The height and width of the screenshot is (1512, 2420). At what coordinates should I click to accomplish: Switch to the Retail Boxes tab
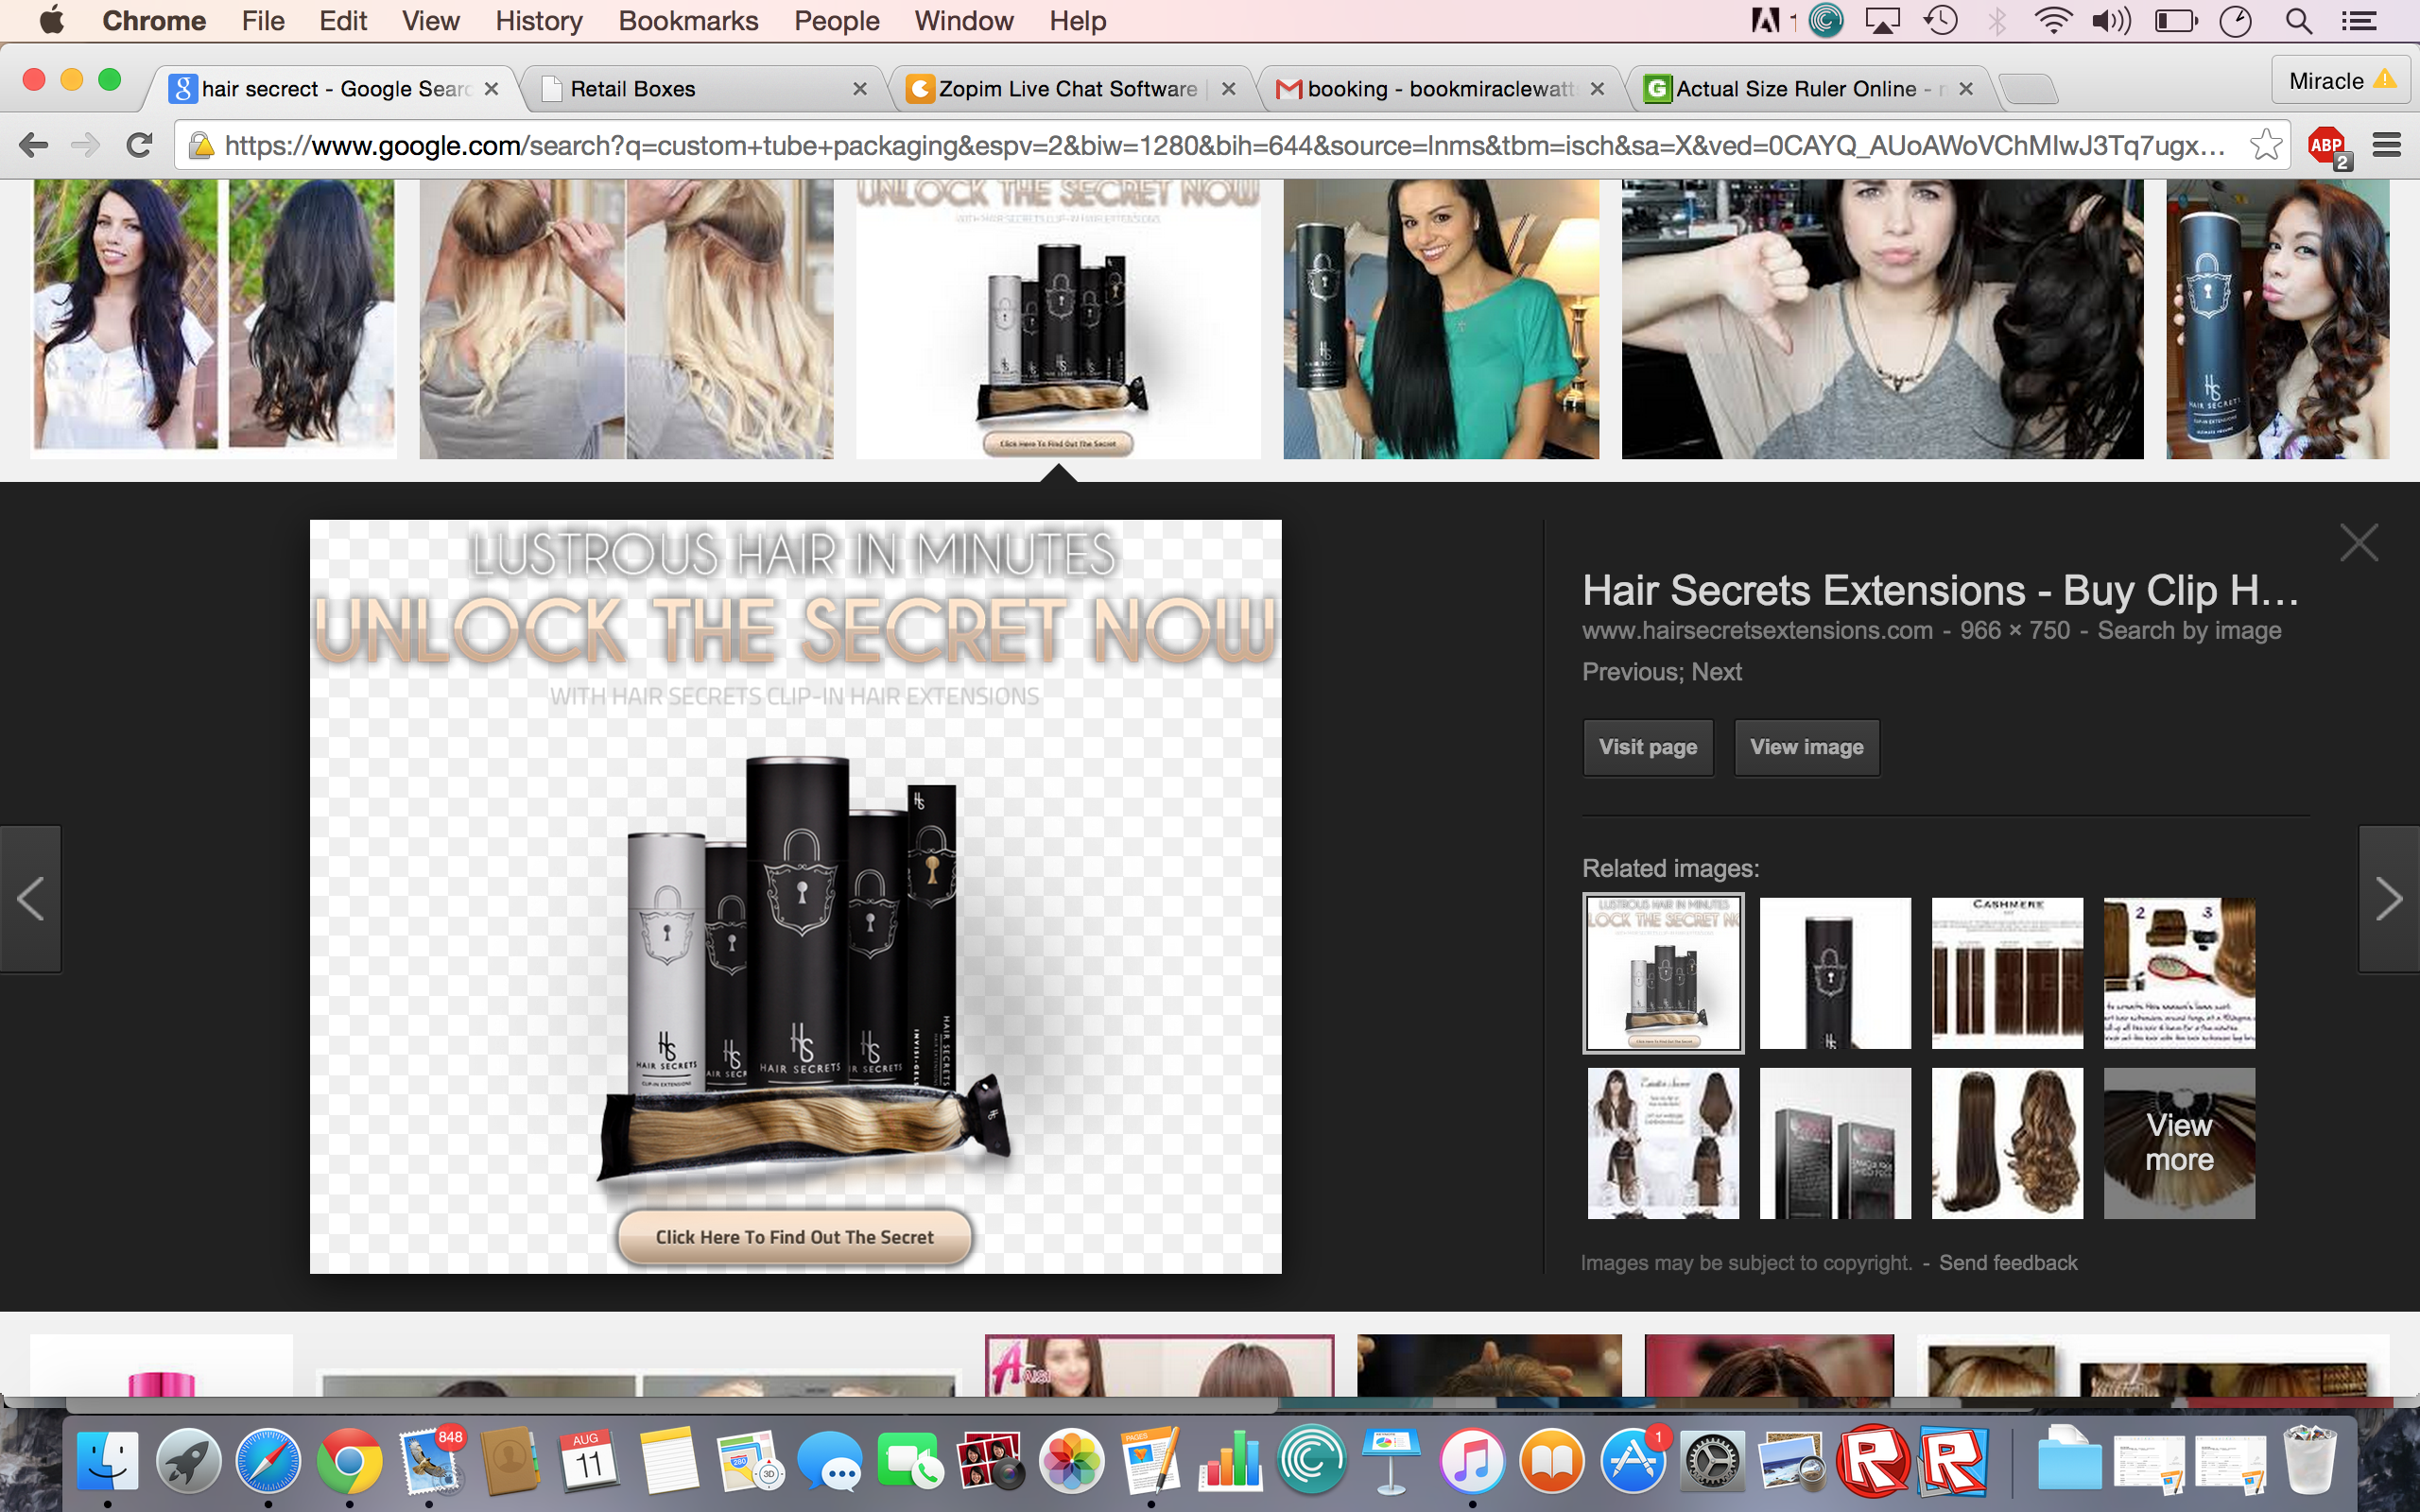632,89
